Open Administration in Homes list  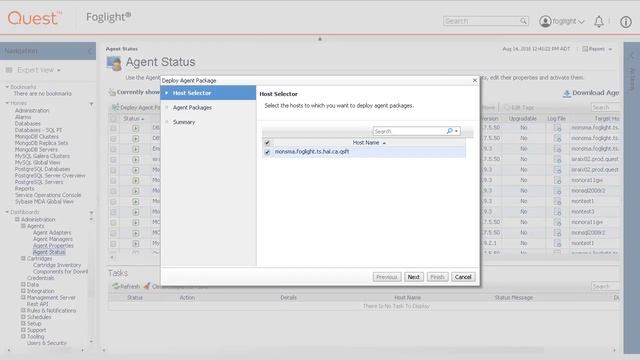[32, 111]
